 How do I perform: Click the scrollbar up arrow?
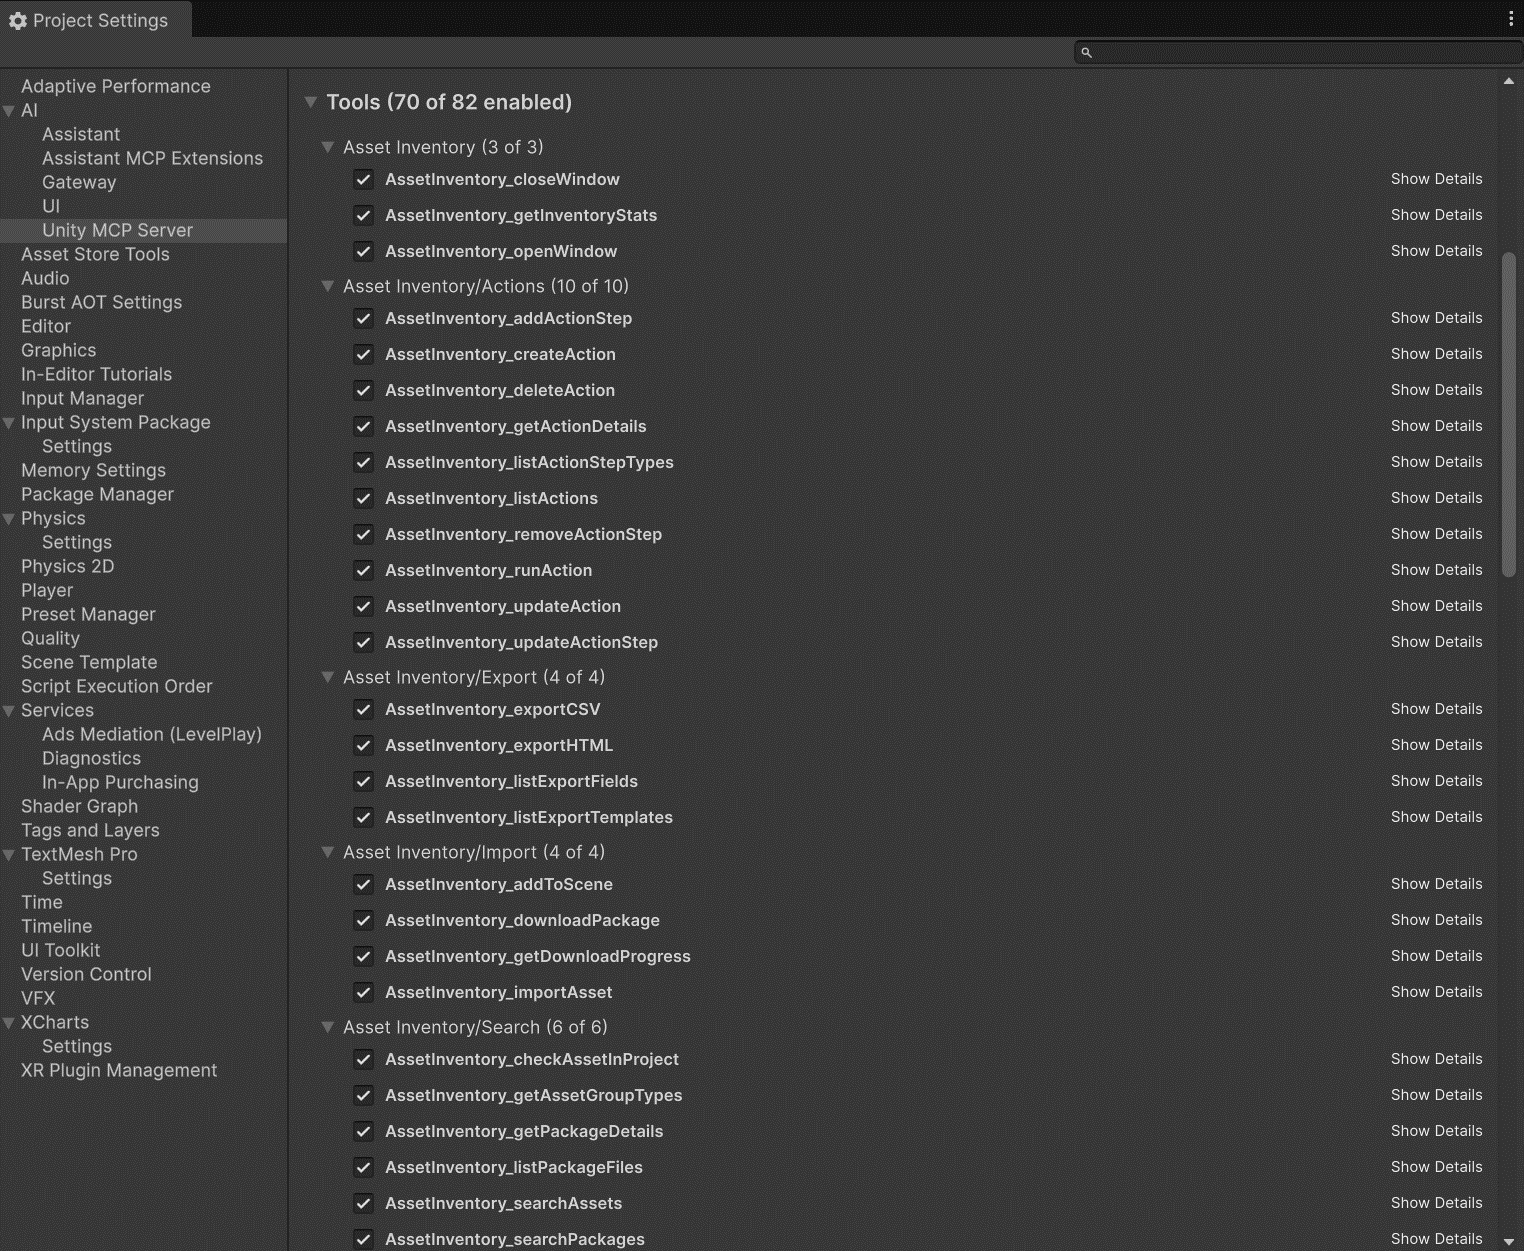click(x=1509, y=81)
